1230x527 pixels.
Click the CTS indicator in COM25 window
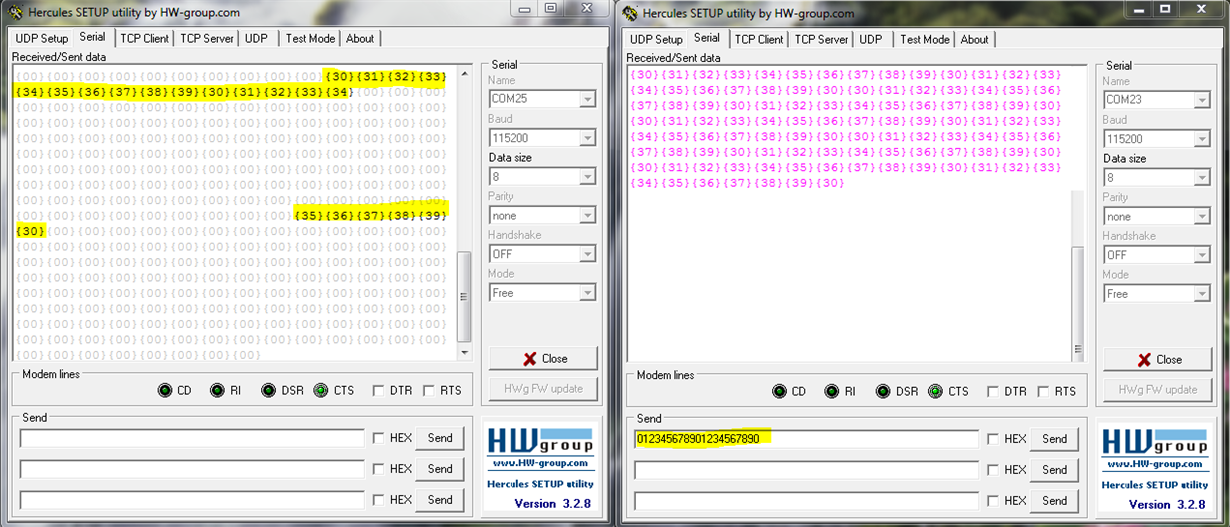pyautogui.click(x=321, y=390)
